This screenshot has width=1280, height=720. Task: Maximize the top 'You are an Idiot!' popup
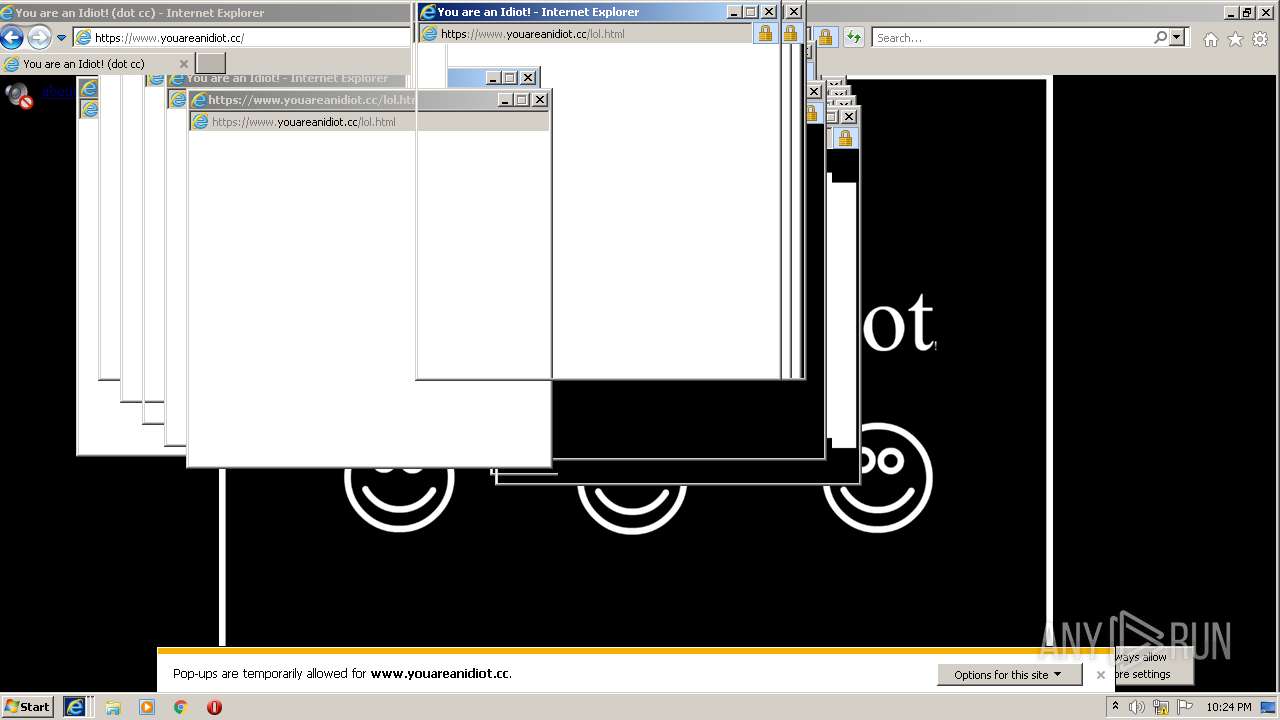click(x=750, y=12)
